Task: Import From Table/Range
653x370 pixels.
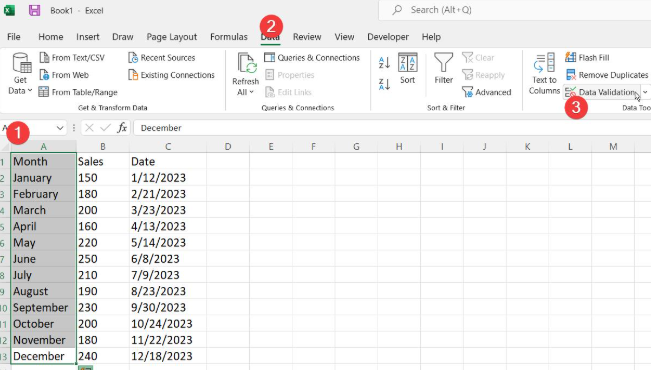Action: coord(78,92)
